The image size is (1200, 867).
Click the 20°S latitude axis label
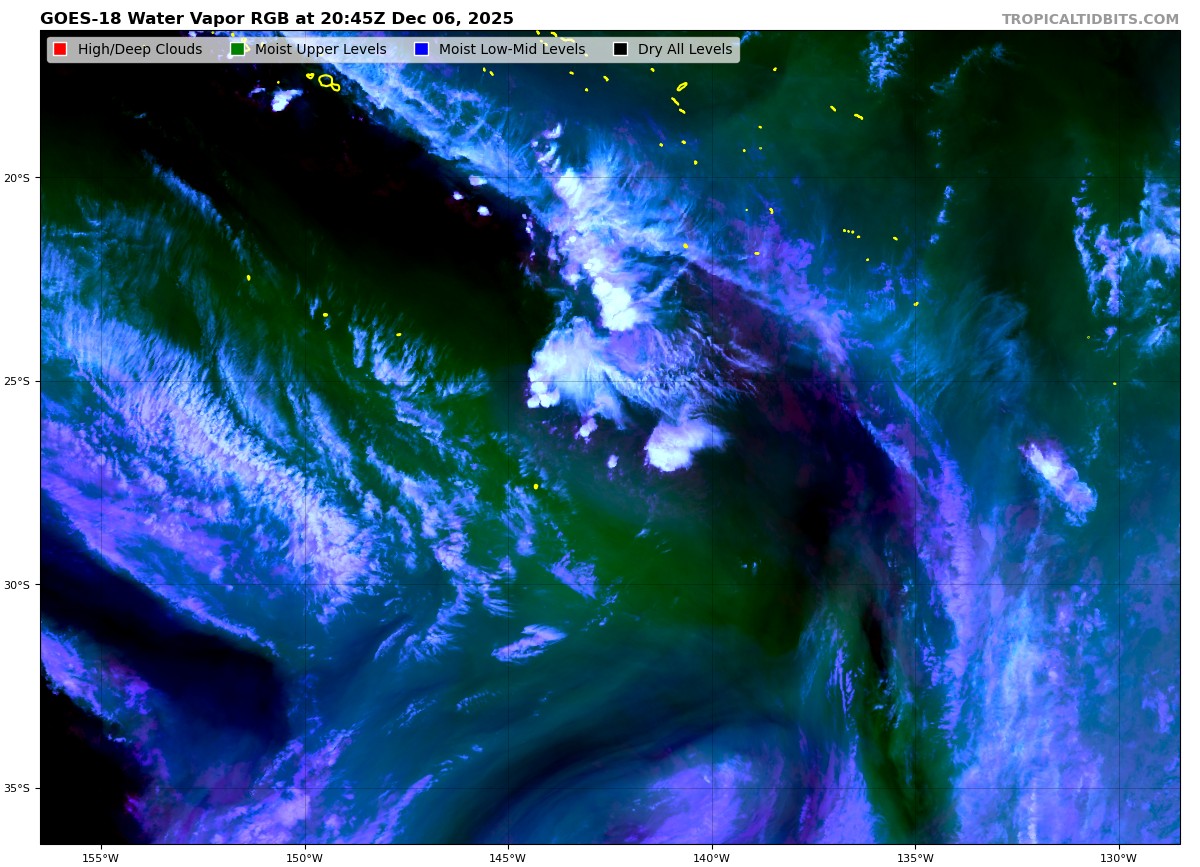point(17,178)
